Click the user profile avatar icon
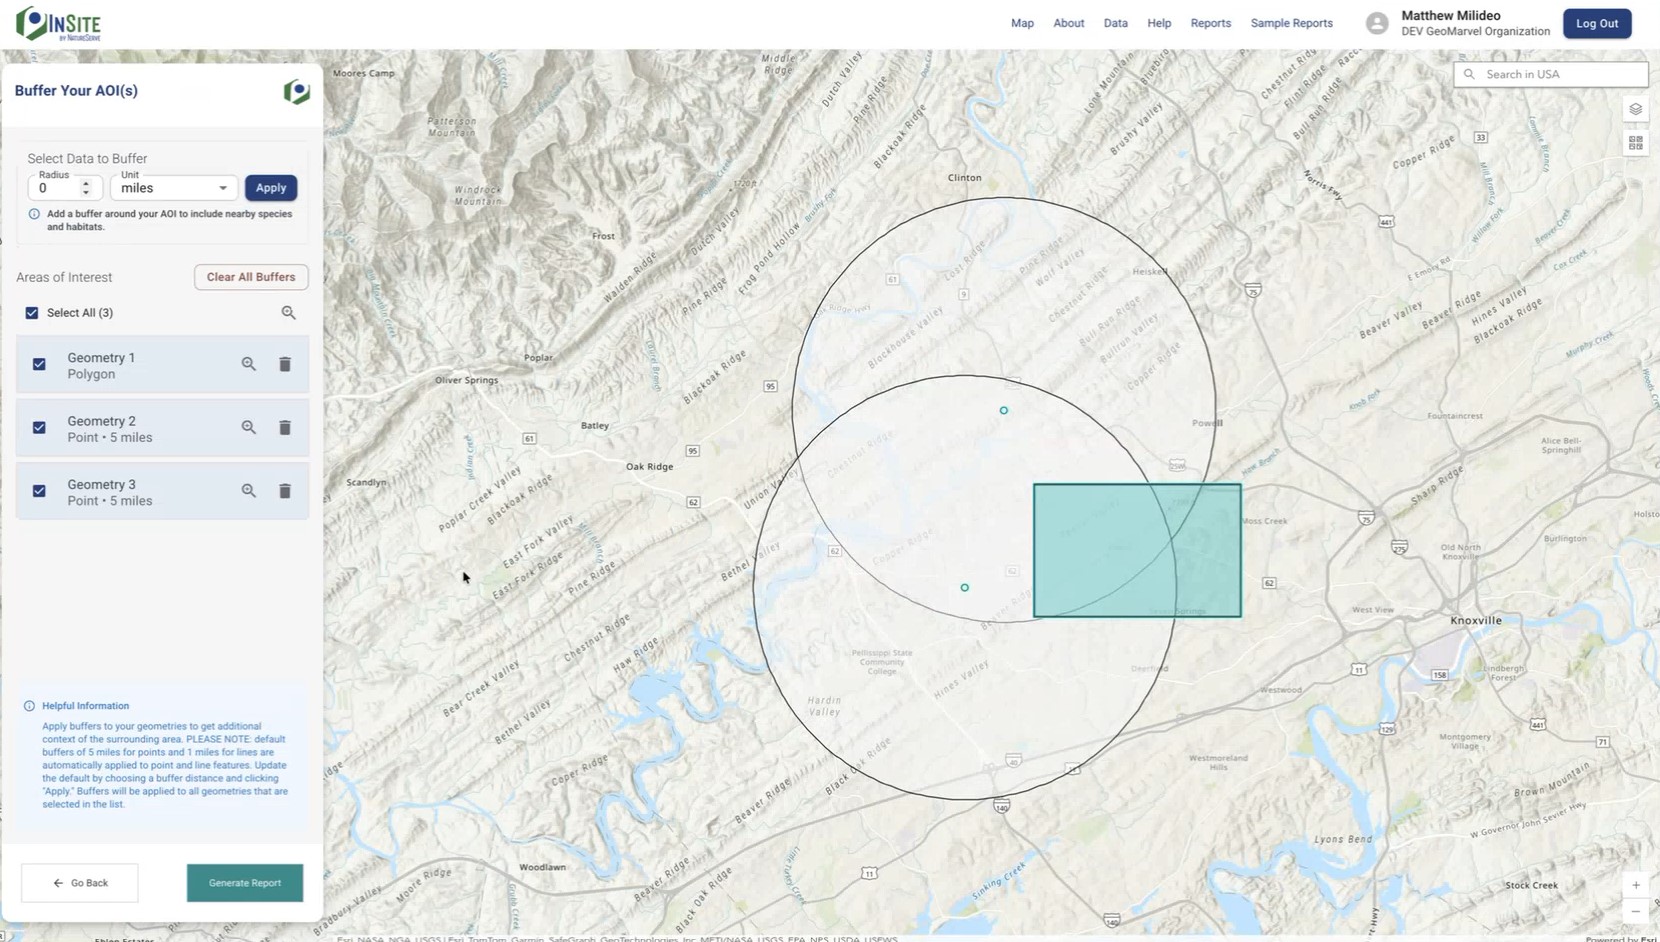The height and width of the screenshot is (942, 1660). pyautogui.click(x=1377, y=24)
